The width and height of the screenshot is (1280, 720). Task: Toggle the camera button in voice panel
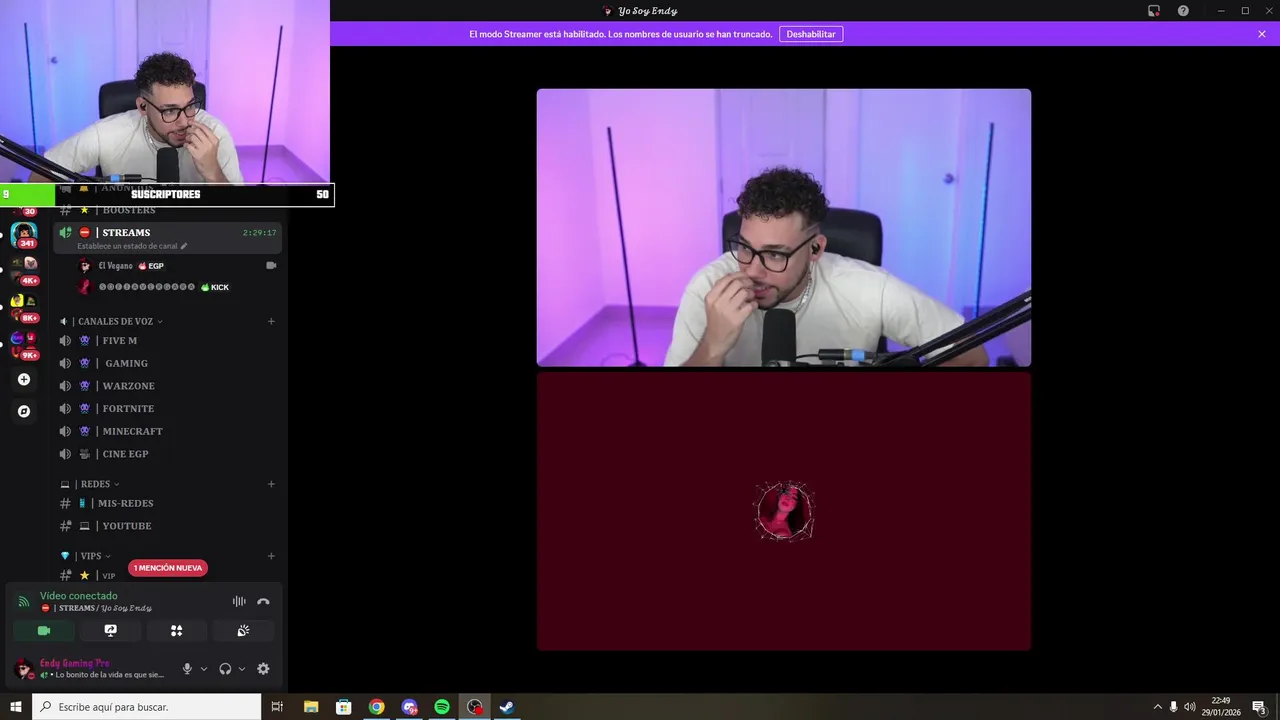coord(44,631)
